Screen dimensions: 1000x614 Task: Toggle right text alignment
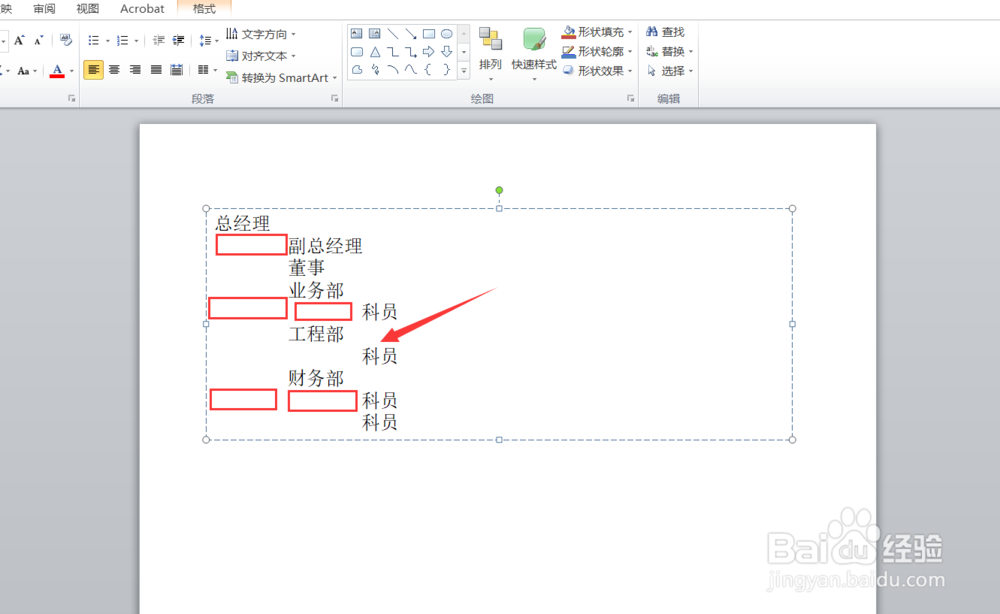[x=135, y=69]
